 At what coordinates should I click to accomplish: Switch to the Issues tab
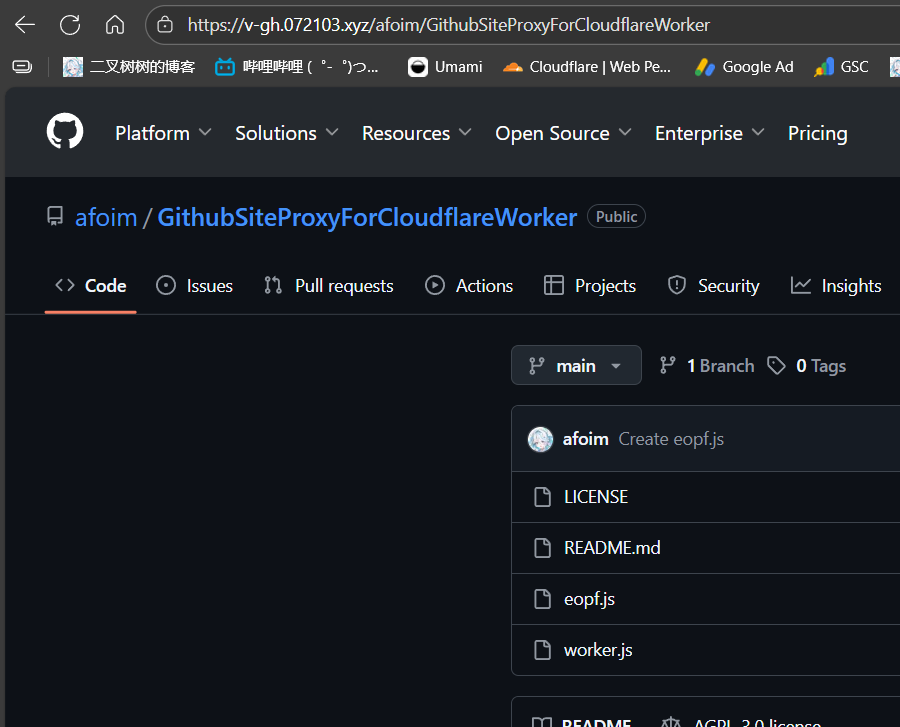(195, 286)
